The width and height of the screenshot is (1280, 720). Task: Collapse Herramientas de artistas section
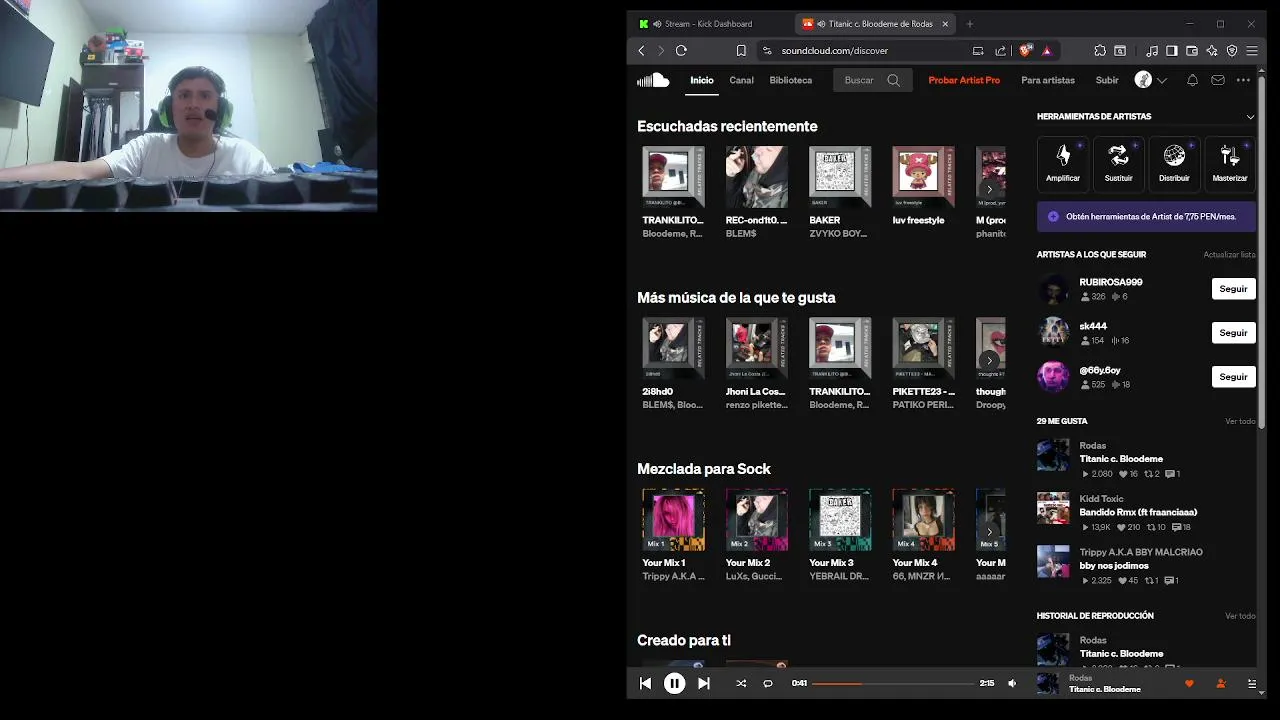(1250, 117)
